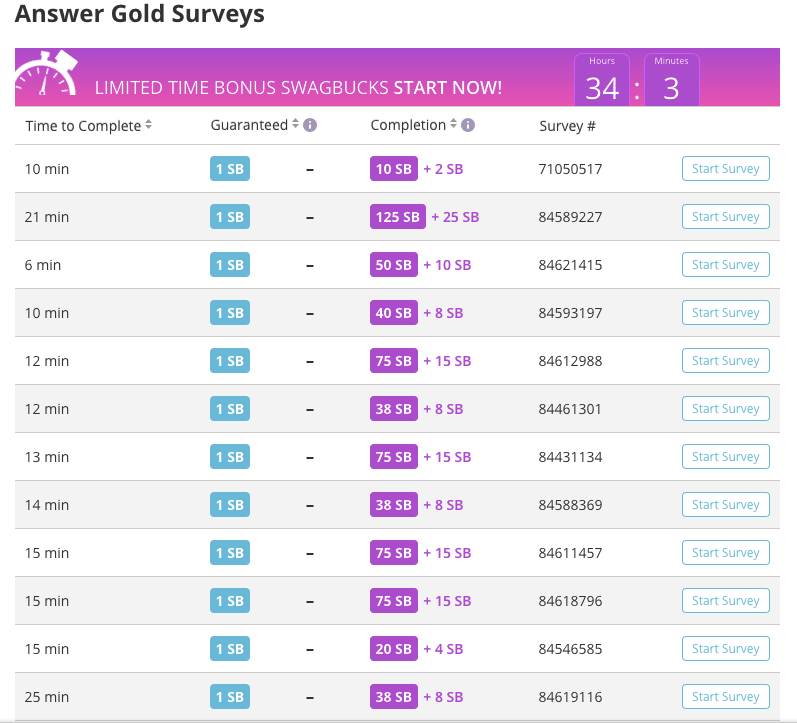797x723 pixels.
Task: Click the 14 min time cell
Action: pyautogui.click(x=47, y=505)
